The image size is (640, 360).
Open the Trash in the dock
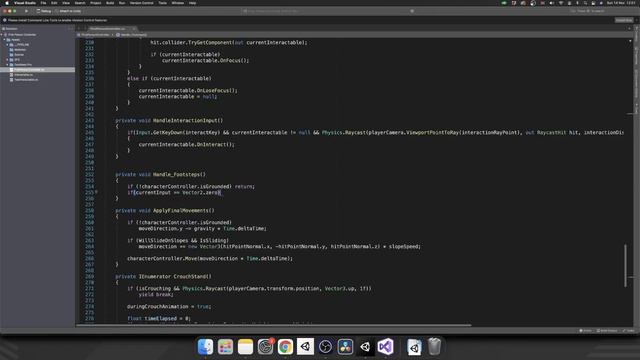434,347
